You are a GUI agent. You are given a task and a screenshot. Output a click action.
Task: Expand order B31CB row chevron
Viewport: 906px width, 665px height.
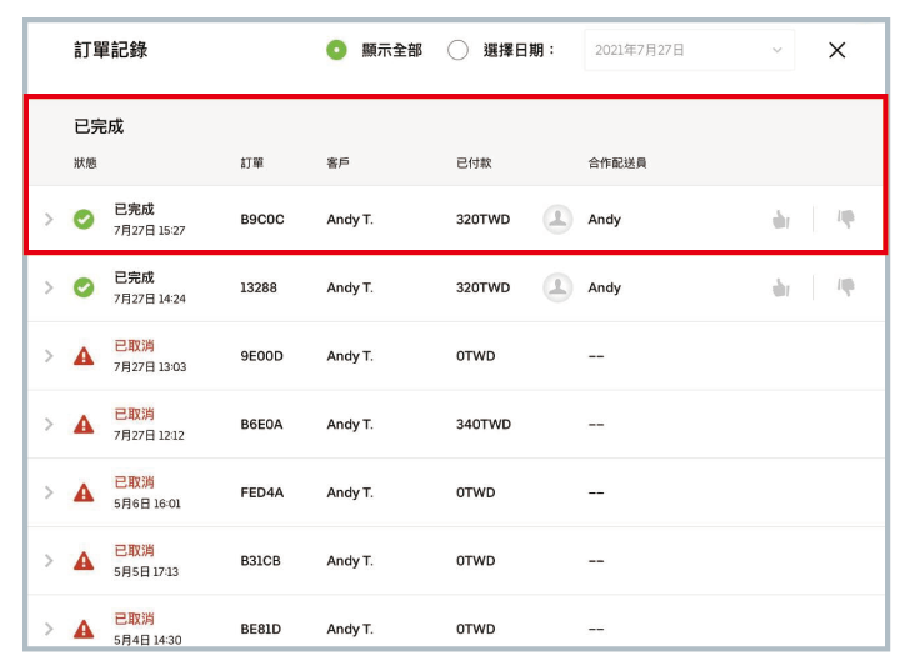pos(49,560)
